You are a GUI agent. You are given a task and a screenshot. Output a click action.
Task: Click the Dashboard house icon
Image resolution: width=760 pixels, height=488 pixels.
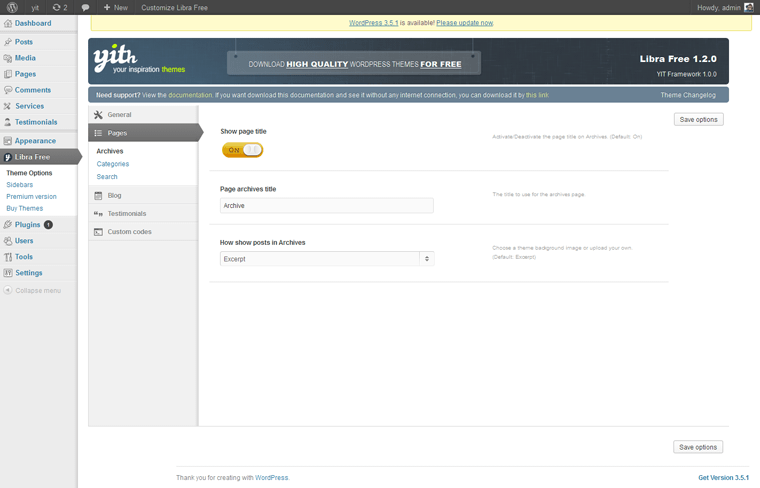click(x=8, y=23)
